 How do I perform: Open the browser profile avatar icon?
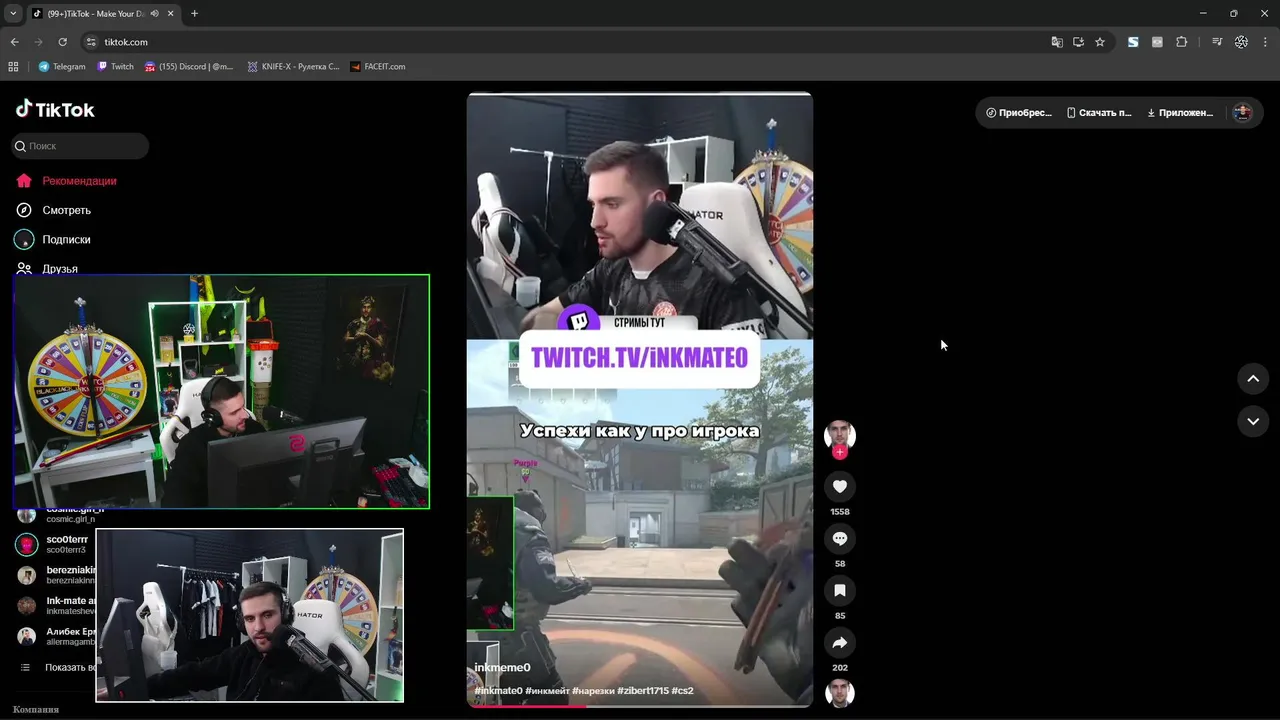[x=1241, y=42]
